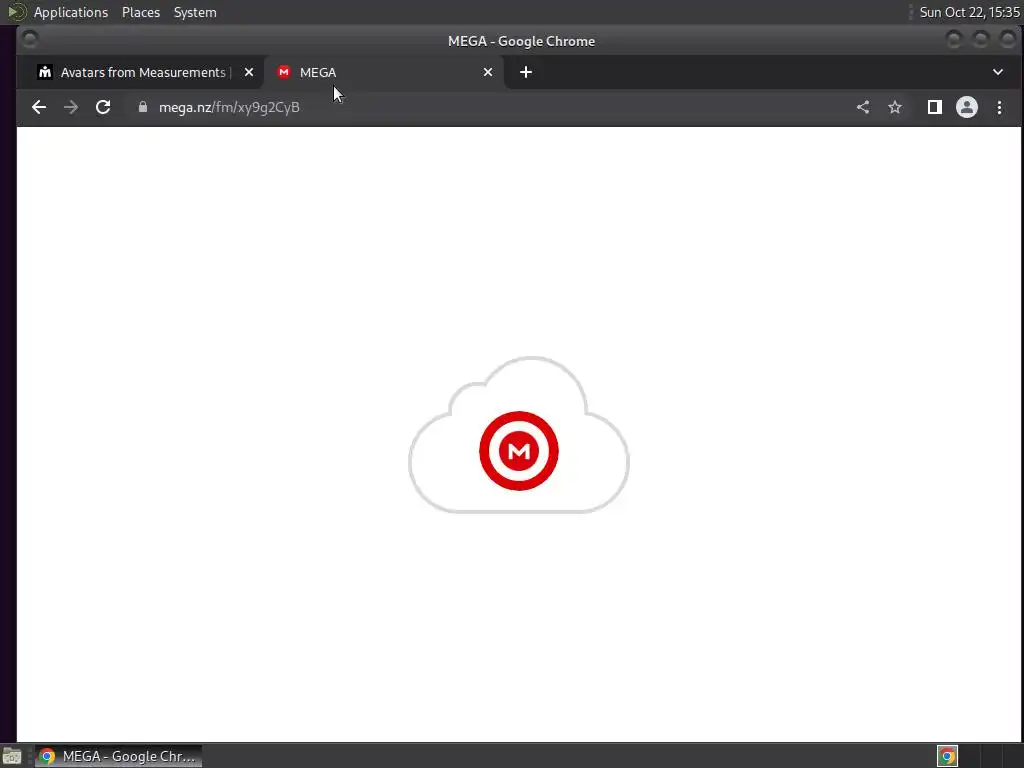This screenshot has width=1024, height=768.
Task: Reload the MEGA page
Action: pyautogui.click(x=103, y=107)
